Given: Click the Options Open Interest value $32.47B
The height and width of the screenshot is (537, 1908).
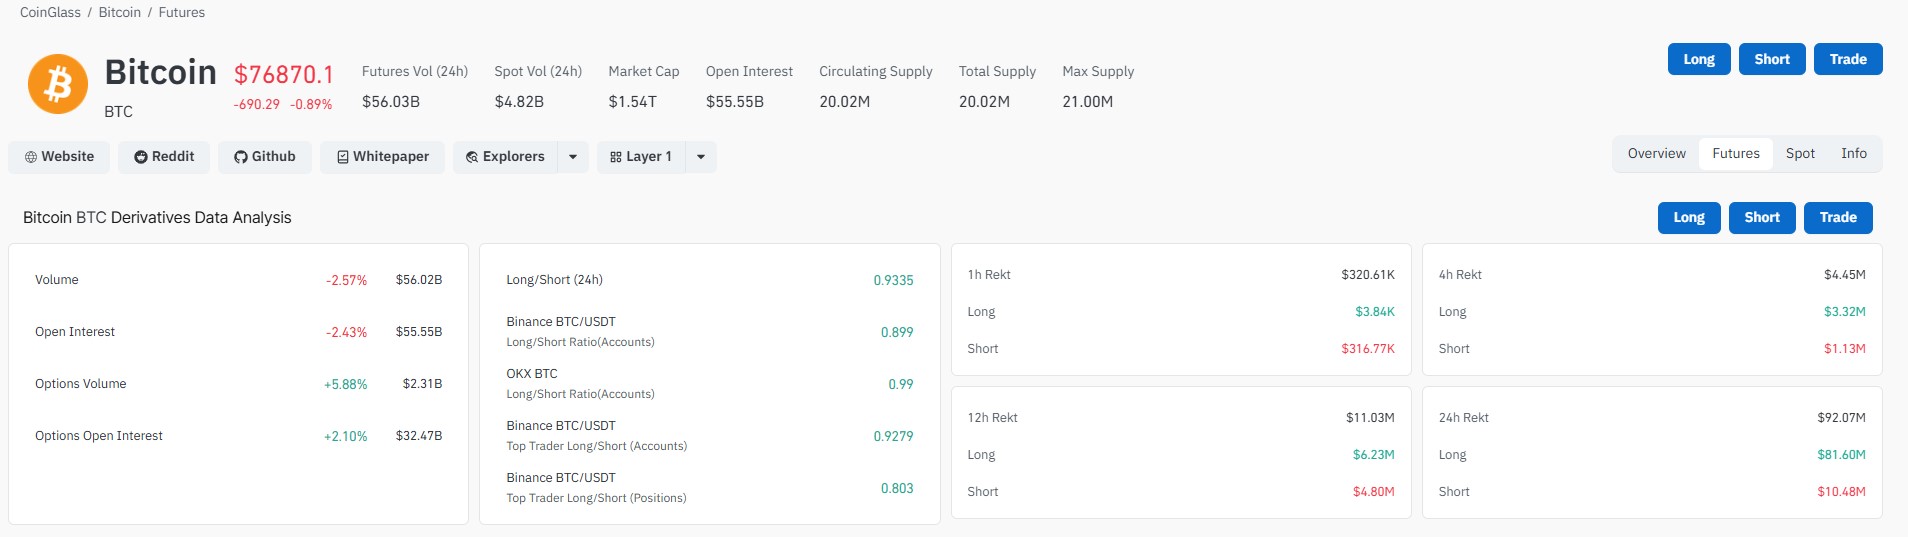Looking at the screenshot, I should pyautogui.click(x=419, y=436).
